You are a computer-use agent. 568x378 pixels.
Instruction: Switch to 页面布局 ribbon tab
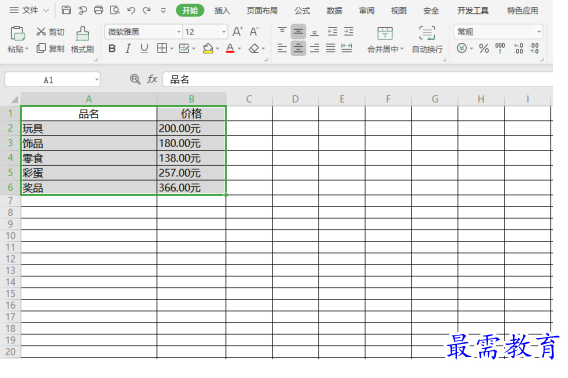coord(262,11)
